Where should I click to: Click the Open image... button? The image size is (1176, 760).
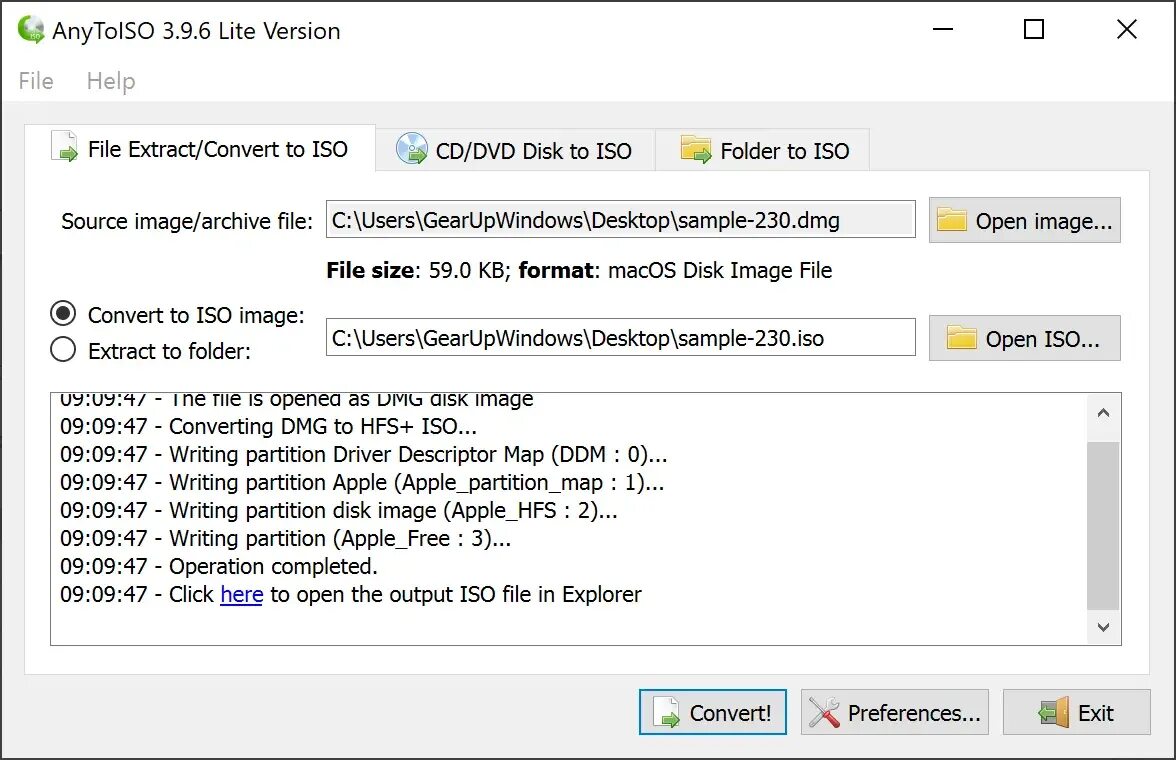click(x=1024, y=220)
